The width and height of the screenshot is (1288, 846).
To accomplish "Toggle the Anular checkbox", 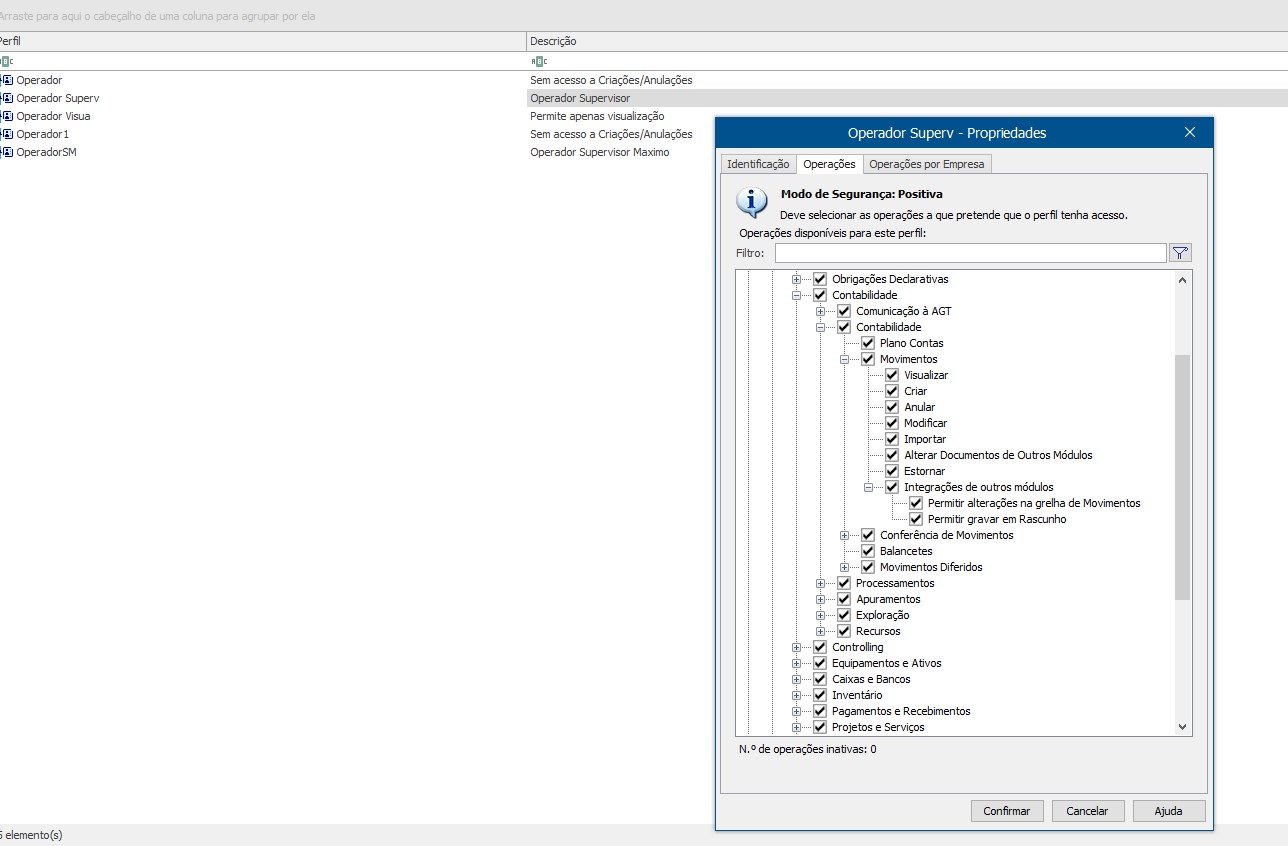I will 892,407.
